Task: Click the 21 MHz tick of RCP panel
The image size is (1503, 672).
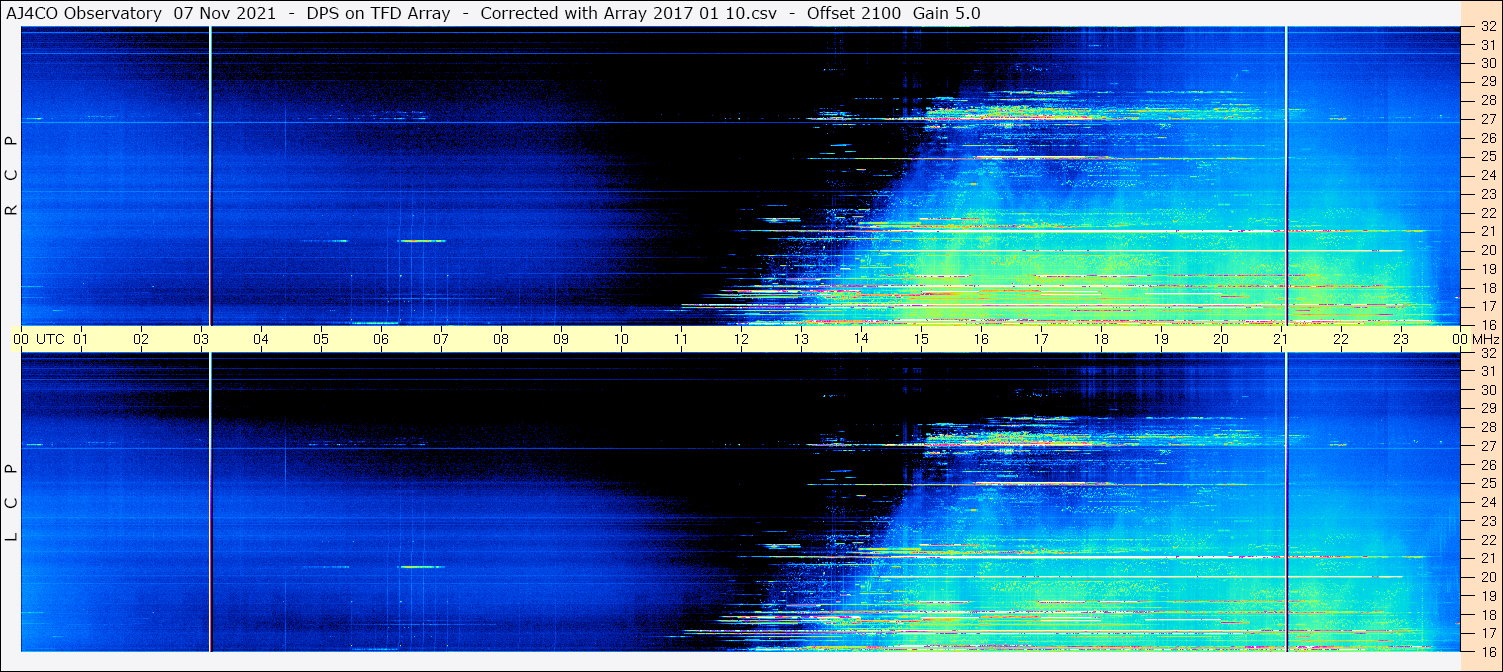Action: [1488, 231]
